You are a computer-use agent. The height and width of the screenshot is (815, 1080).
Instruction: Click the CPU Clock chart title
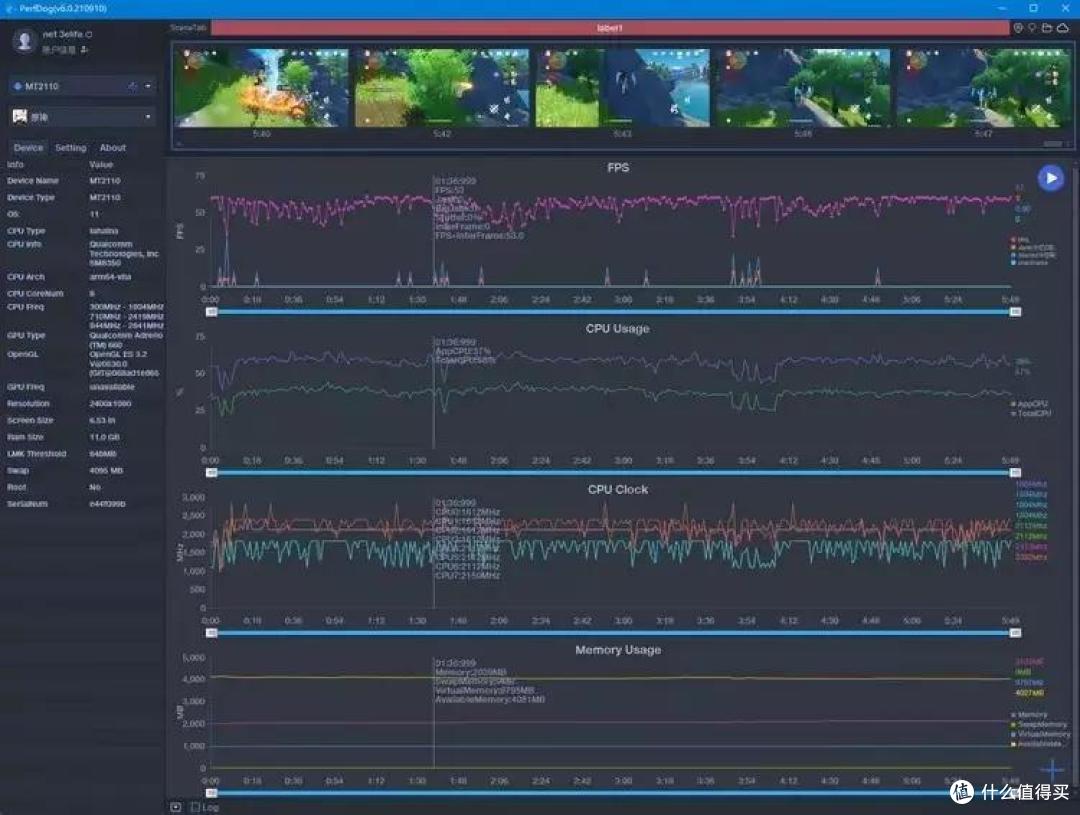tap(618, 489)
